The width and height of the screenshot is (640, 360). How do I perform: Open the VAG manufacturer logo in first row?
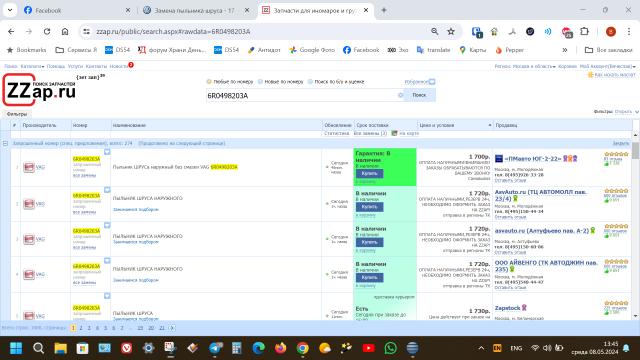pos(29,167)
